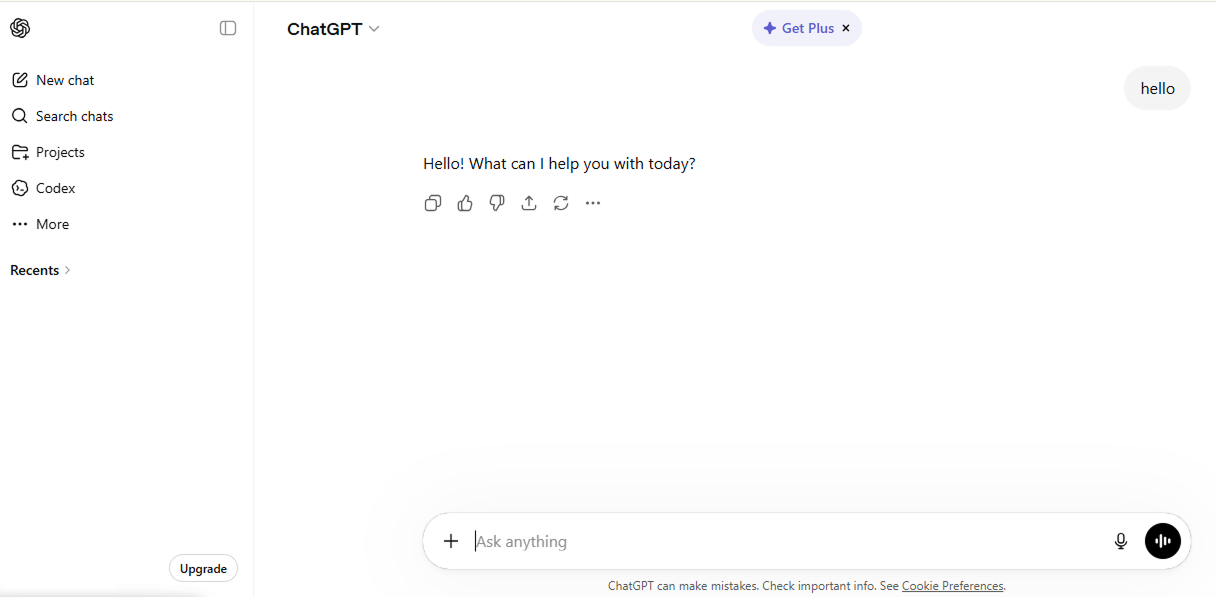This screenshot has width=1216, height=597.
Task: Open more response actions (three dots)
Action: point(593,203)
